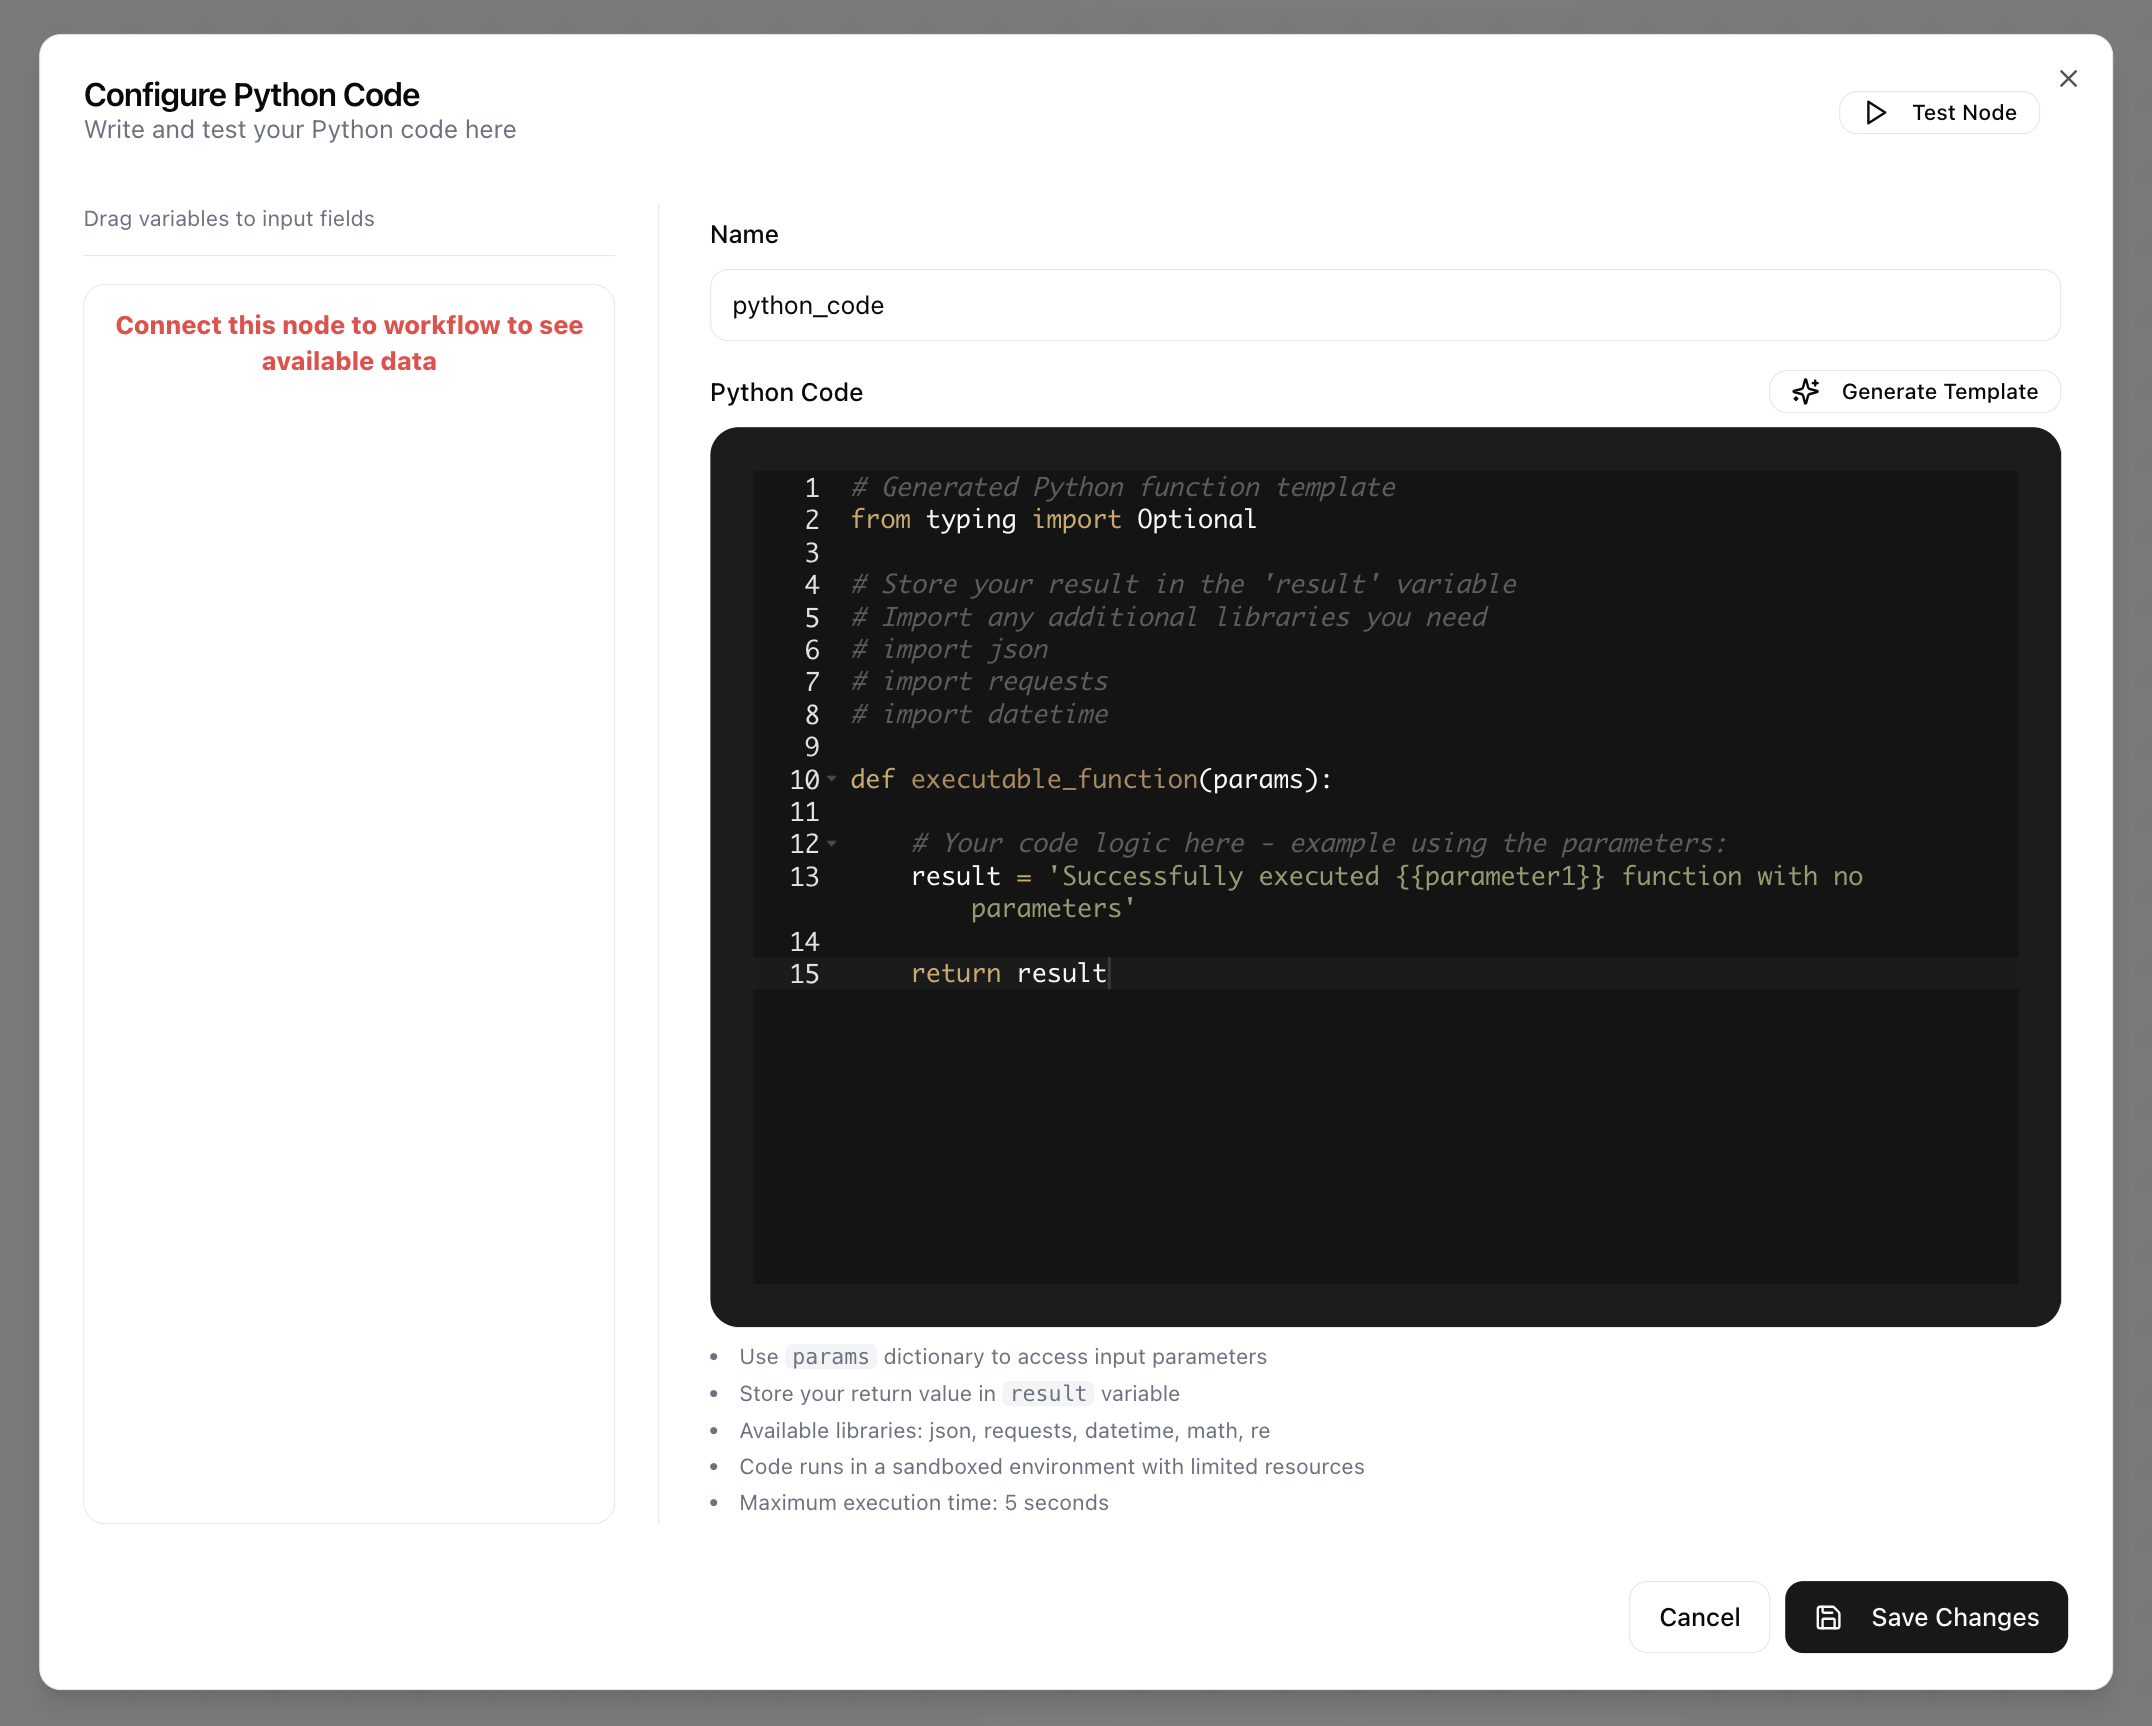Place cursor on the def executable_function line

(1090, 779)
